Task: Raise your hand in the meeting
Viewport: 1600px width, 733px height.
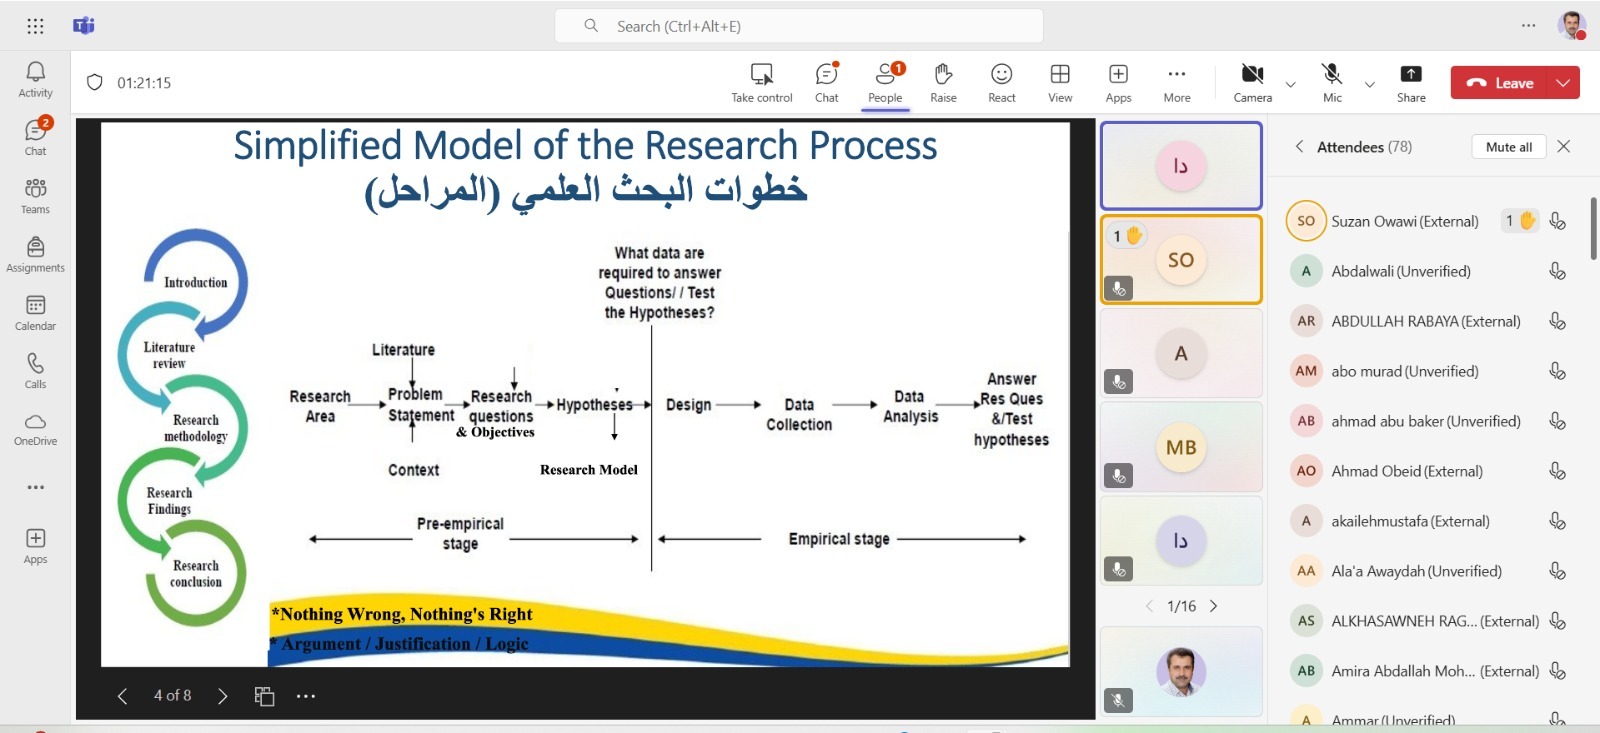Action: point(943,82)
